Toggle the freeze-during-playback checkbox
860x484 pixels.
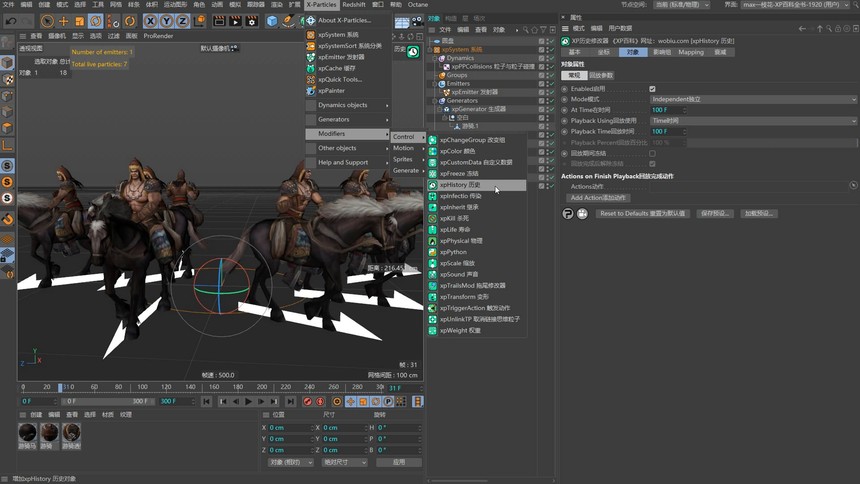pyautogui.click(x=652, y=154)
